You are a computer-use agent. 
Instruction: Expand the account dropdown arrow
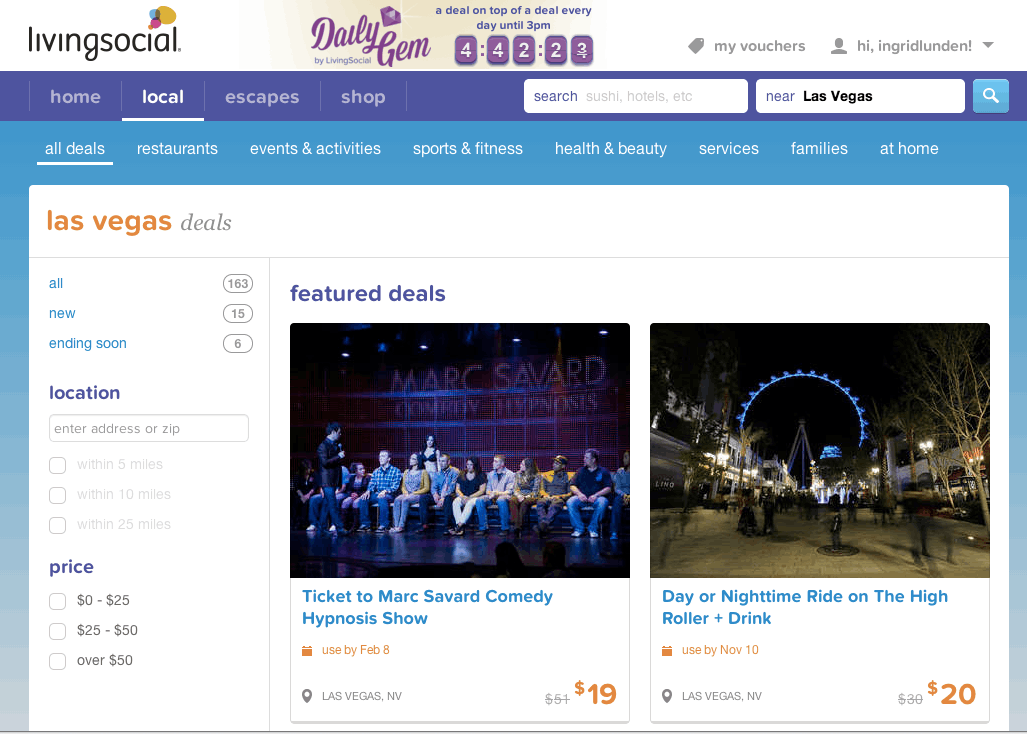pos(988,45)
